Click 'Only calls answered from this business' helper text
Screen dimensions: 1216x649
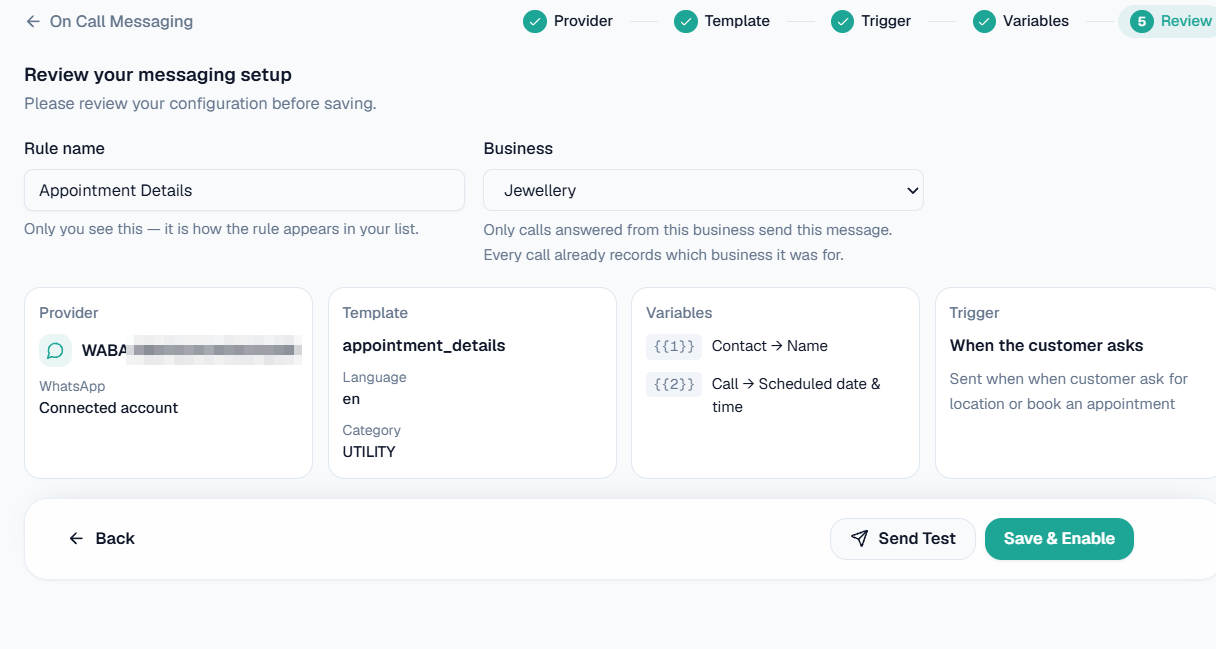tap(688, 242)
